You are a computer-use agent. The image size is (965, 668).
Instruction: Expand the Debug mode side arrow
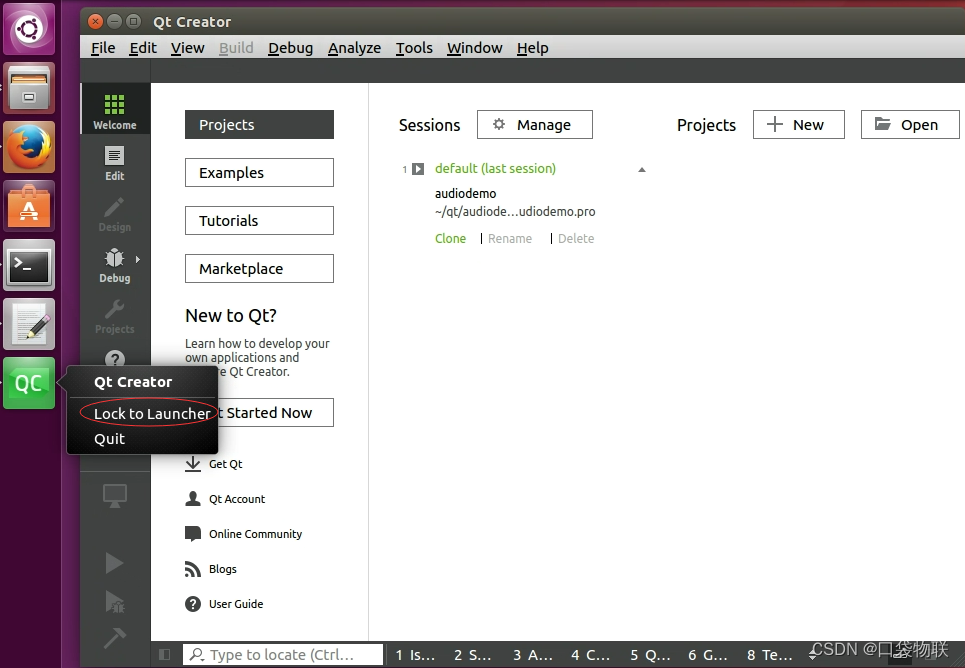pyautogui.click(x=138, y=259)
